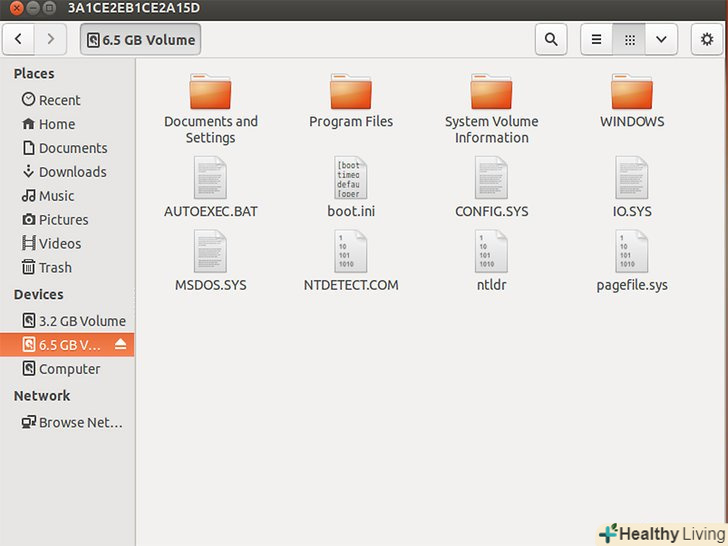The width and height of the screenshot is (728, 546).
Task: Open search with the magnifier icon
Action: pyautogui.click(x=551, y=39)
